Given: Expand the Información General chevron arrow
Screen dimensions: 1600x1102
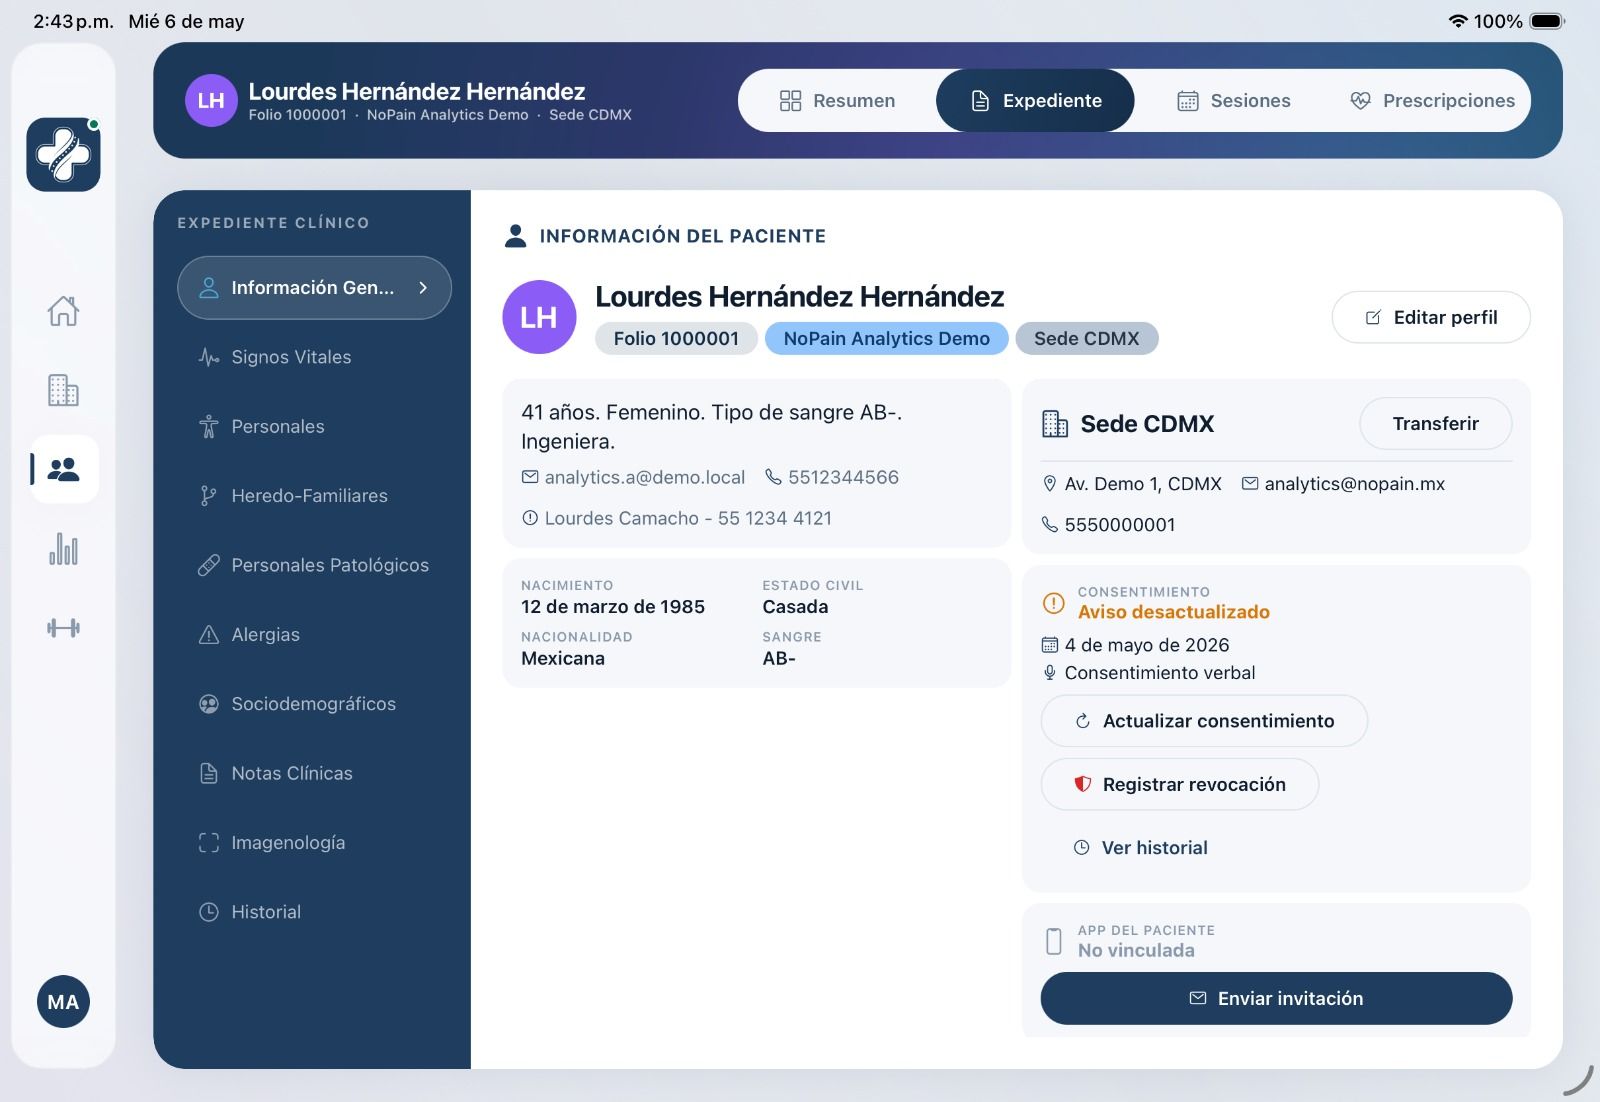Looking at the screenshot, I should [423, 288].
